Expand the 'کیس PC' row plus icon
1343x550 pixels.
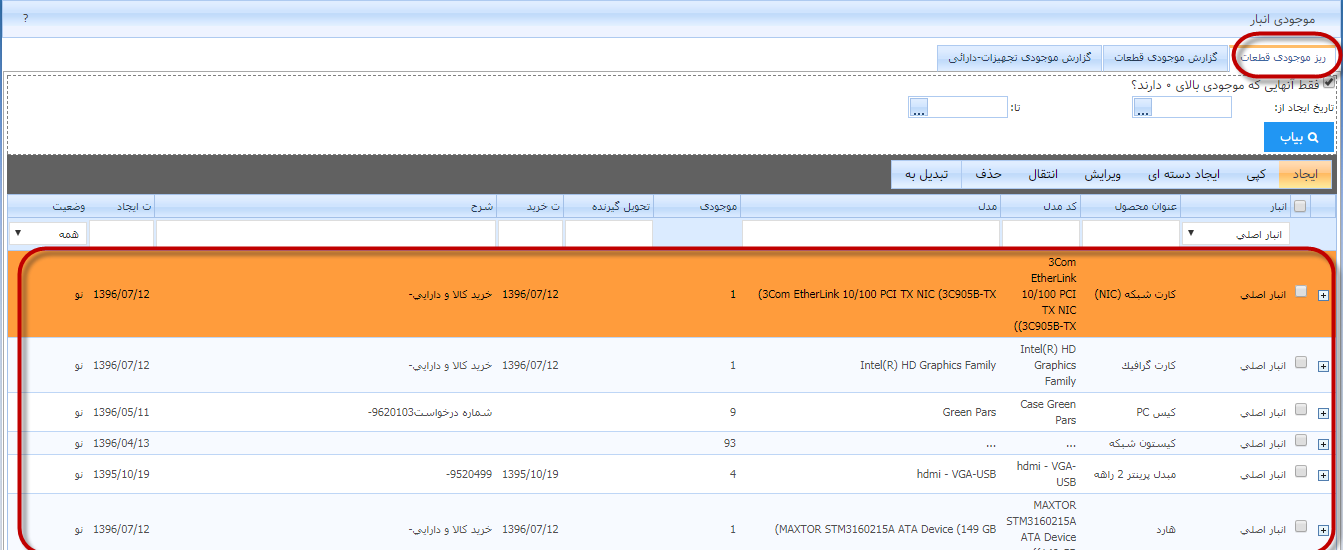tap(1324, 413)
